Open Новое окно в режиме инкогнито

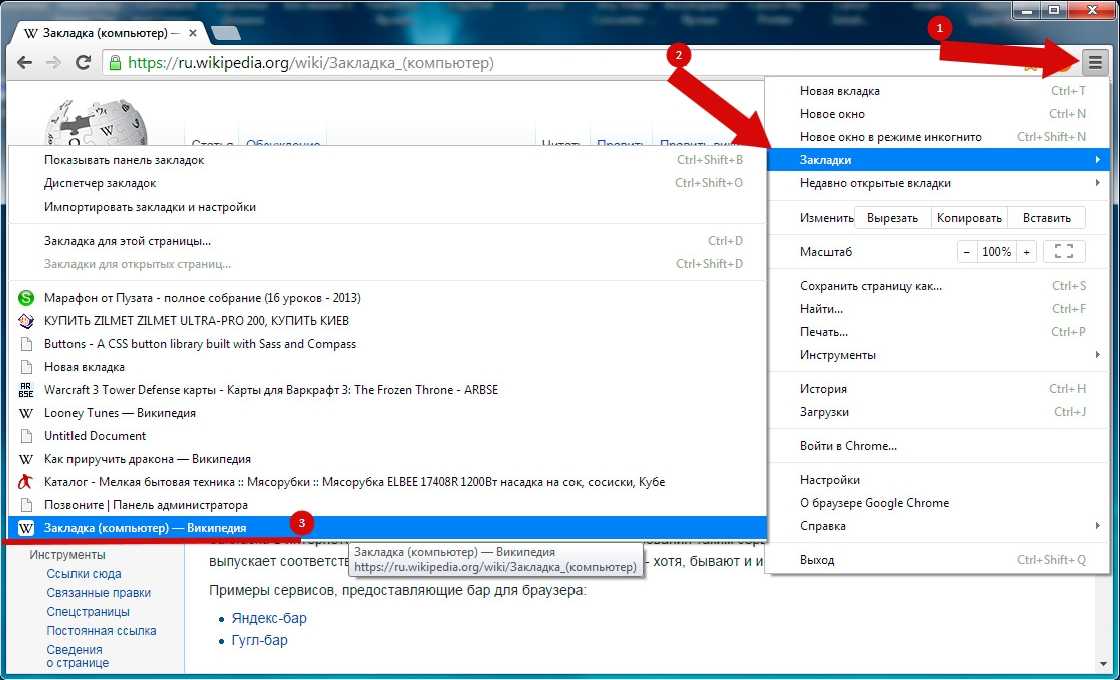[939, 136]
